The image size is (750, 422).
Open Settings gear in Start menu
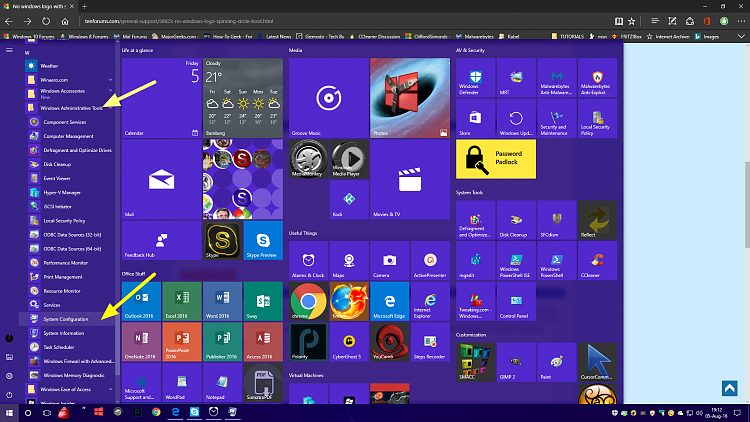tap(9, 376)
